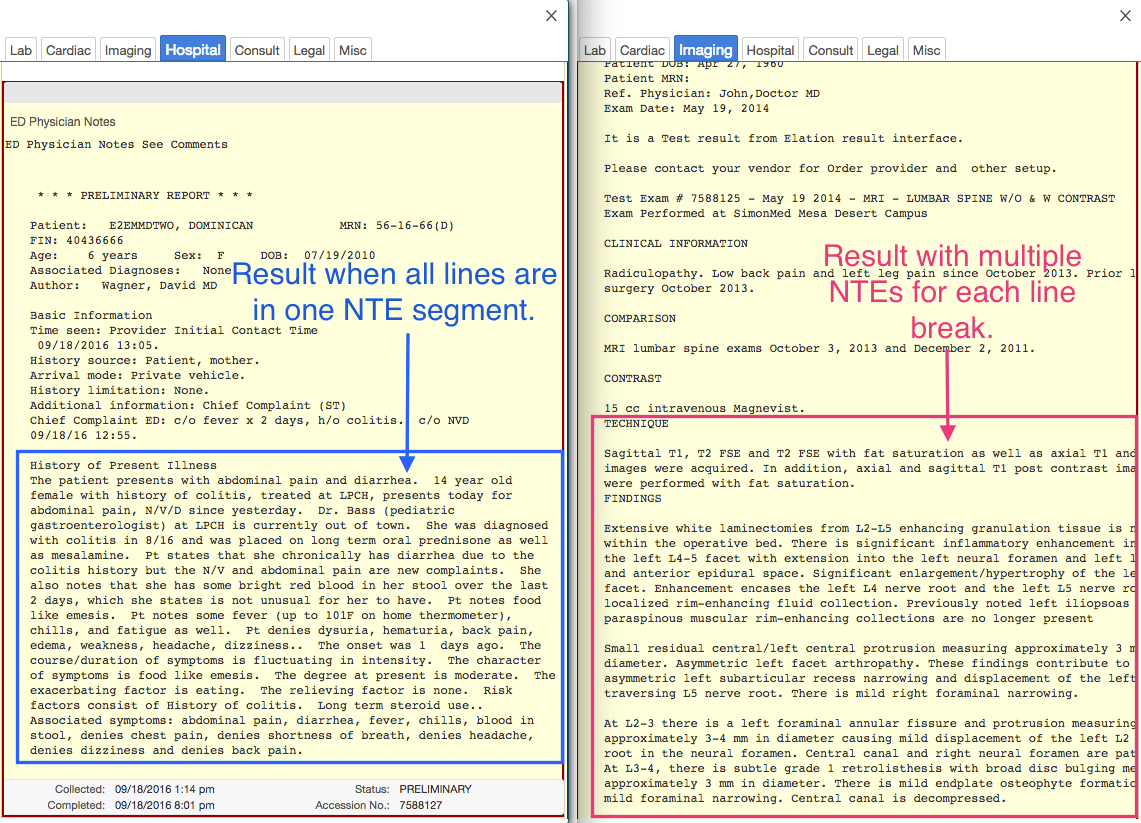Image resolution: width=1141 pixels, height=823 pixels.
Task: Select the Imaging tab in the left panel
Action: pyautogui.click(x=128, y=50)
